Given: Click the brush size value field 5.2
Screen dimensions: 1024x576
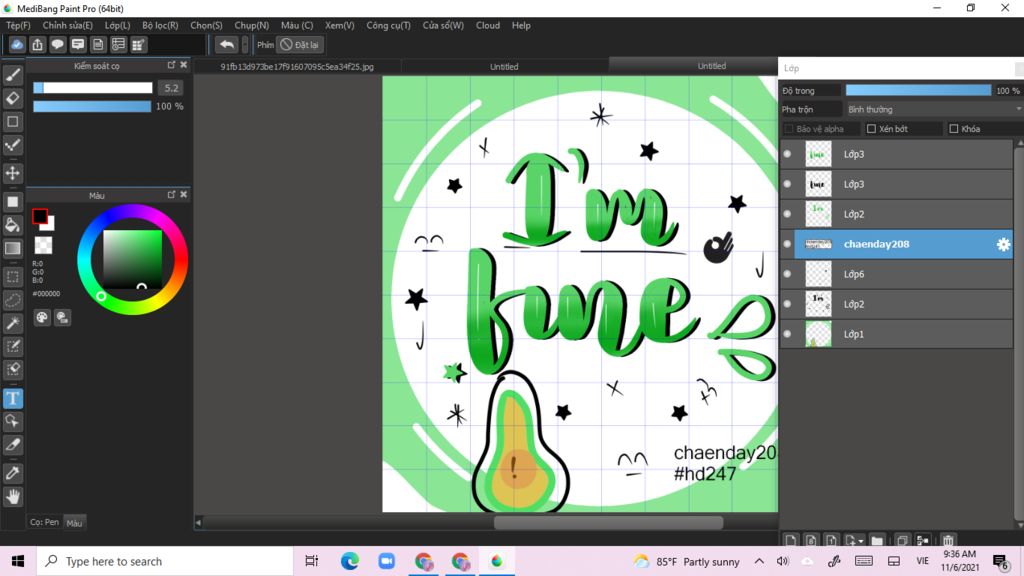Looking at the screenshot, I should pos(171,88).
